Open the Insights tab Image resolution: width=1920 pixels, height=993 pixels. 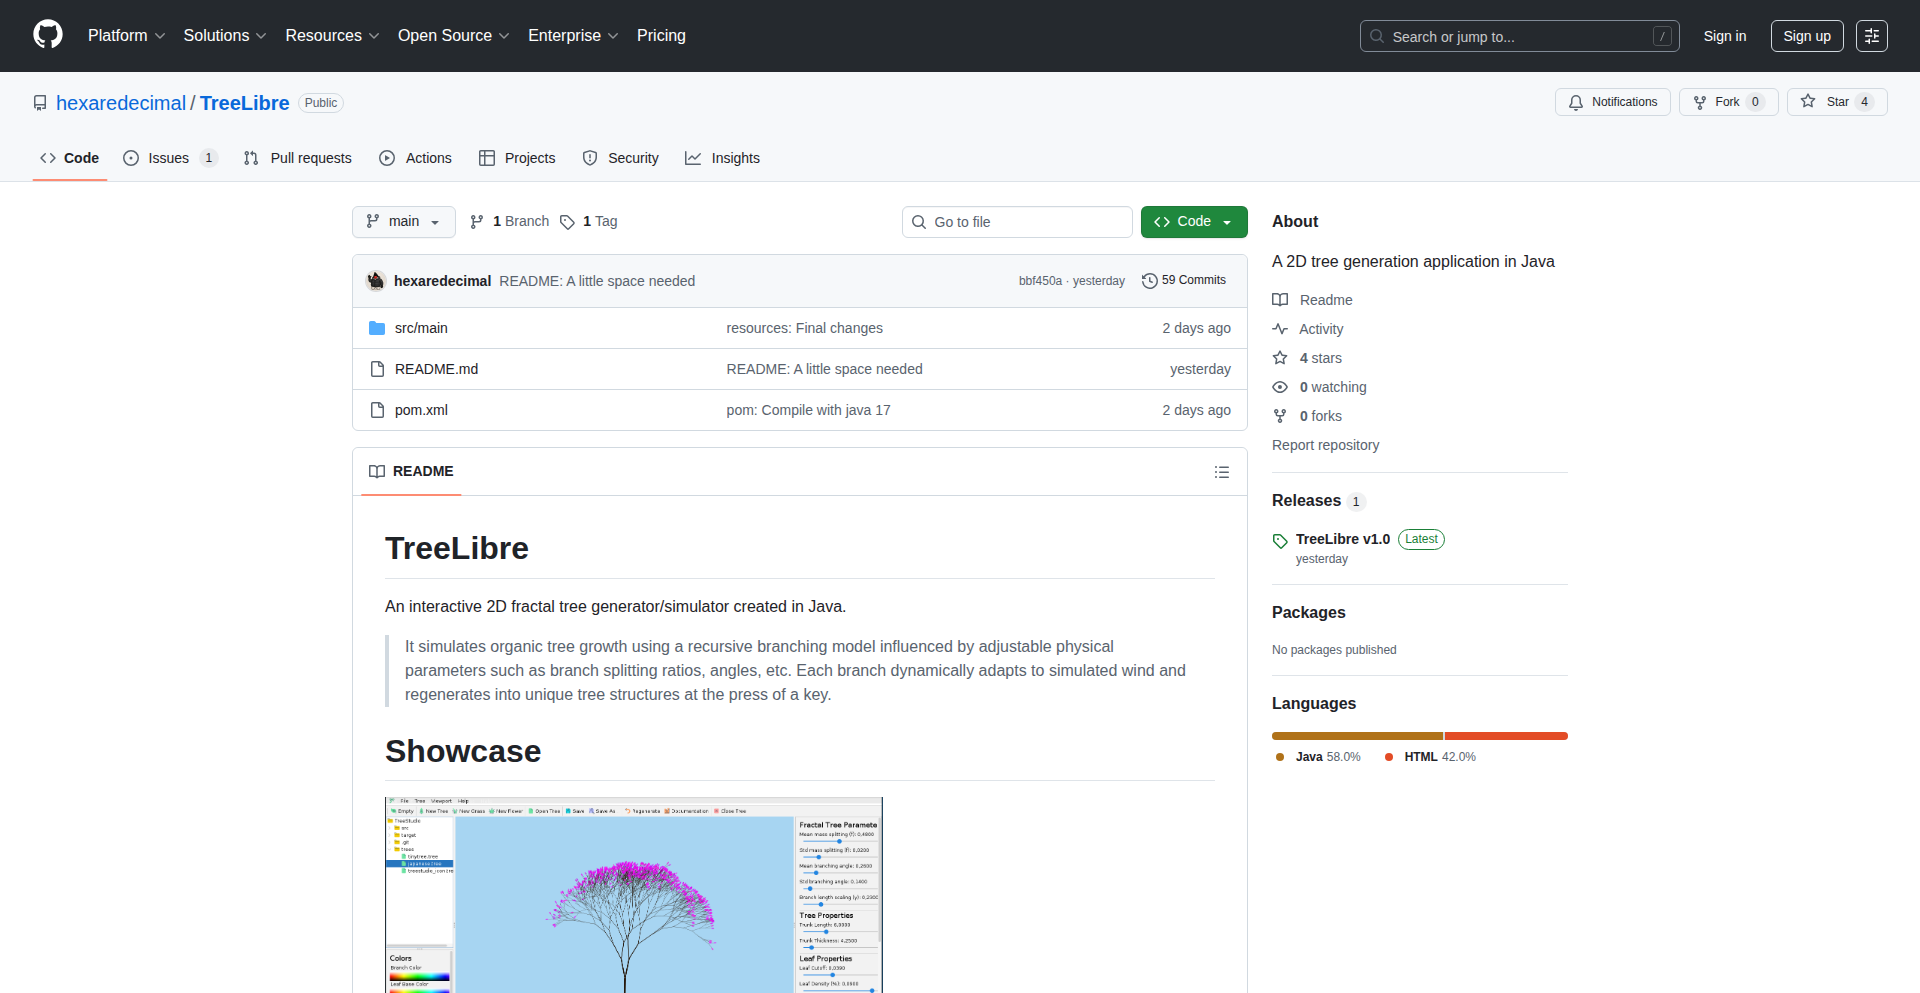(723, 158)
